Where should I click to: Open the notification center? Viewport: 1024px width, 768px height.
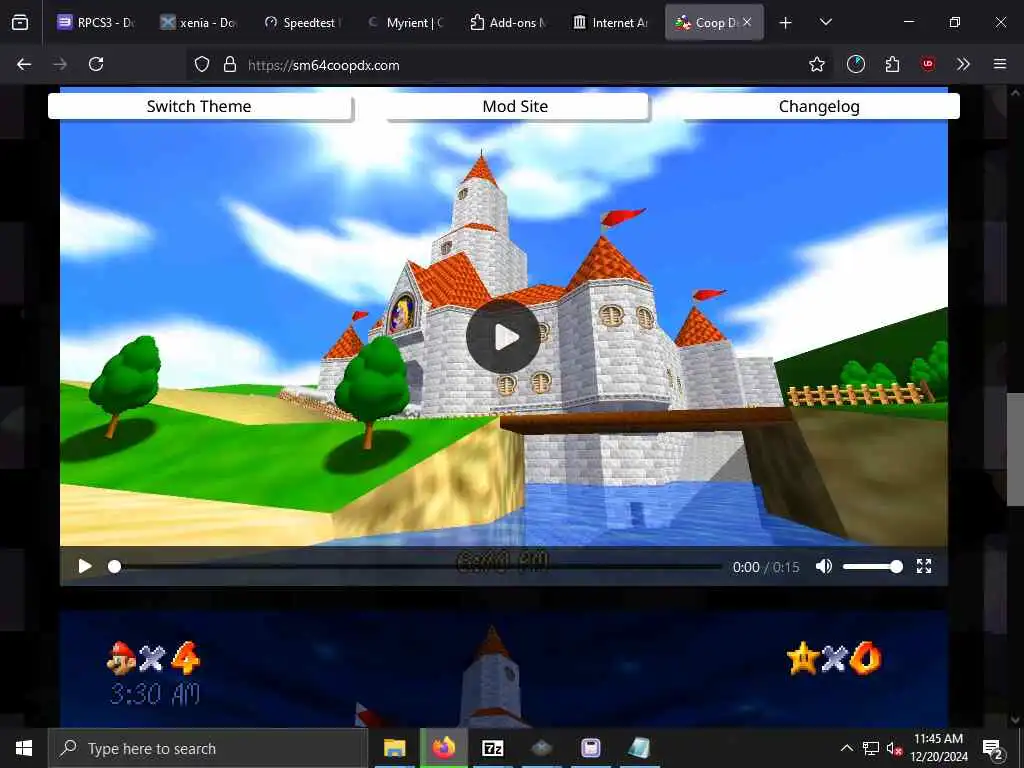(x=993, y=749)
